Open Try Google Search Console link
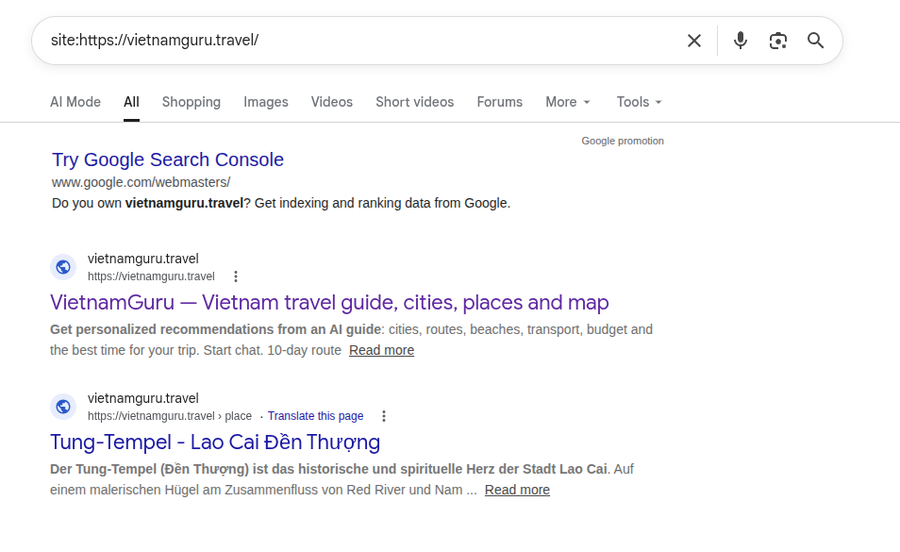The height and width of the screenshot is (552, 900). tap(168, 160)
